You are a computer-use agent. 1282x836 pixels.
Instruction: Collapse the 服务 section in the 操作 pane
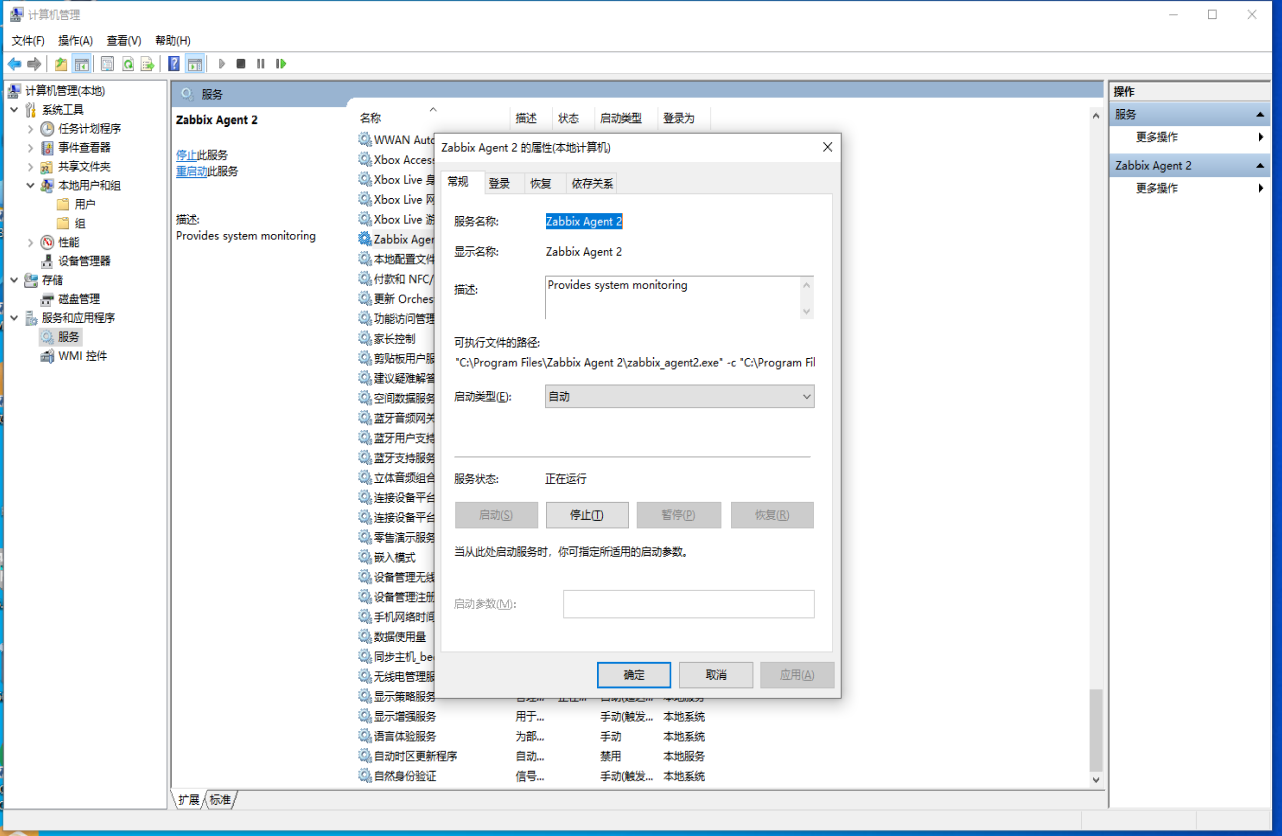pos(1261,115)
